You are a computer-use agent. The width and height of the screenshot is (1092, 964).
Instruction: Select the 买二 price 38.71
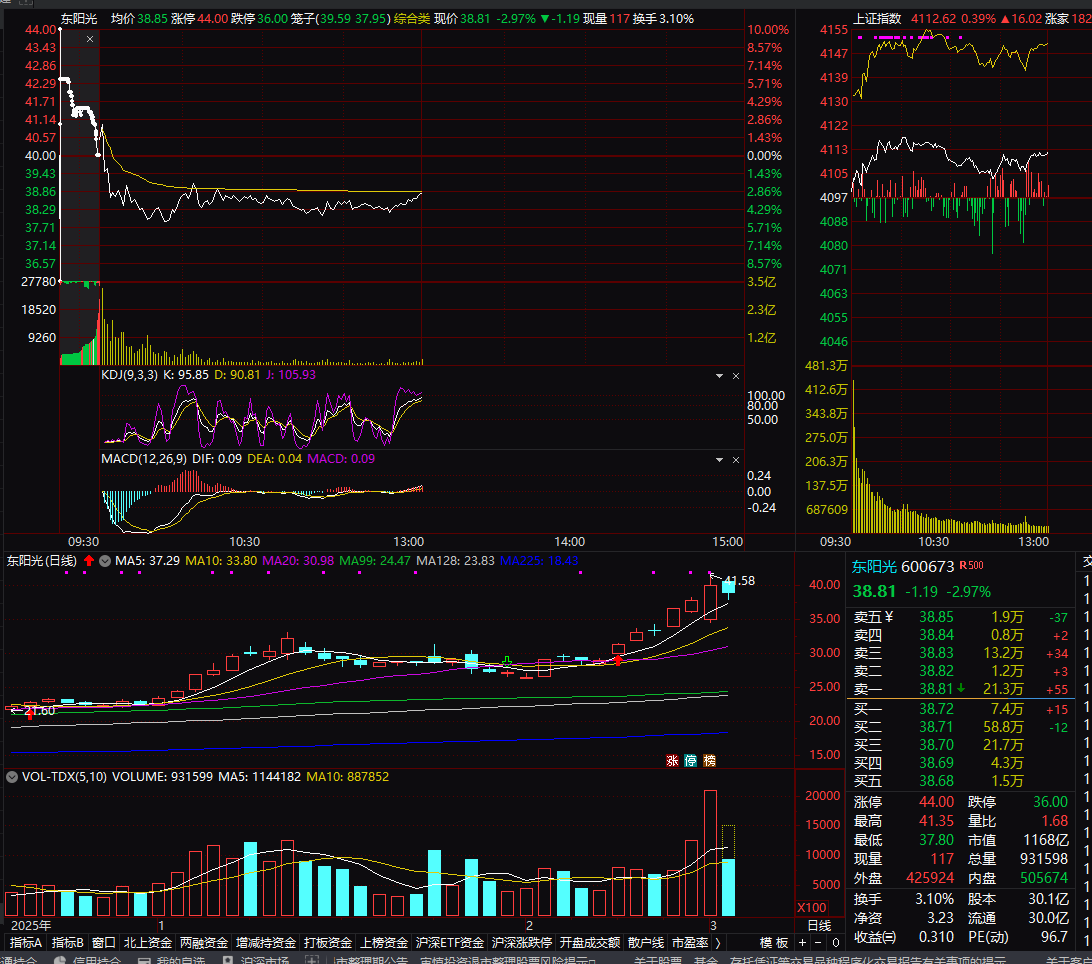tap(936, 727)
